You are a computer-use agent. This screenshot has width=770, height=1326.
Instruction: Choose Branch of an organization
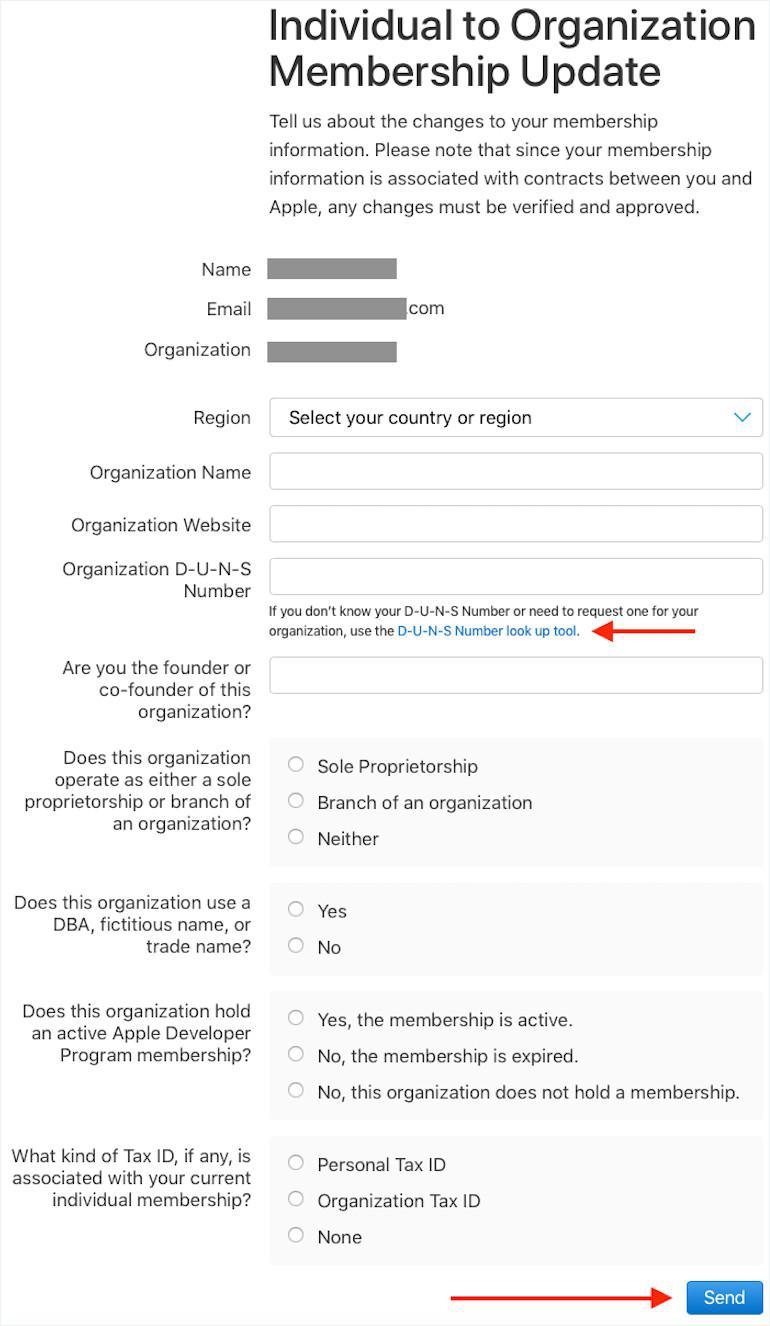(x=296, y=801)
